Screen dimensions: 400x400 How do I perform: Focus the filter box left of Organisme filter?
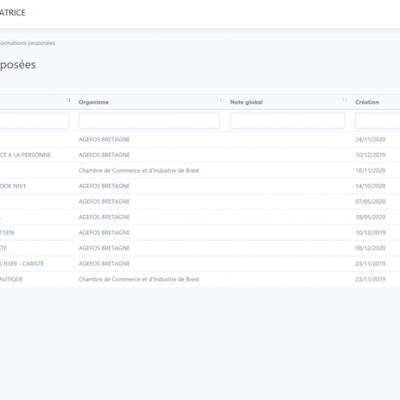click(34, 121)
